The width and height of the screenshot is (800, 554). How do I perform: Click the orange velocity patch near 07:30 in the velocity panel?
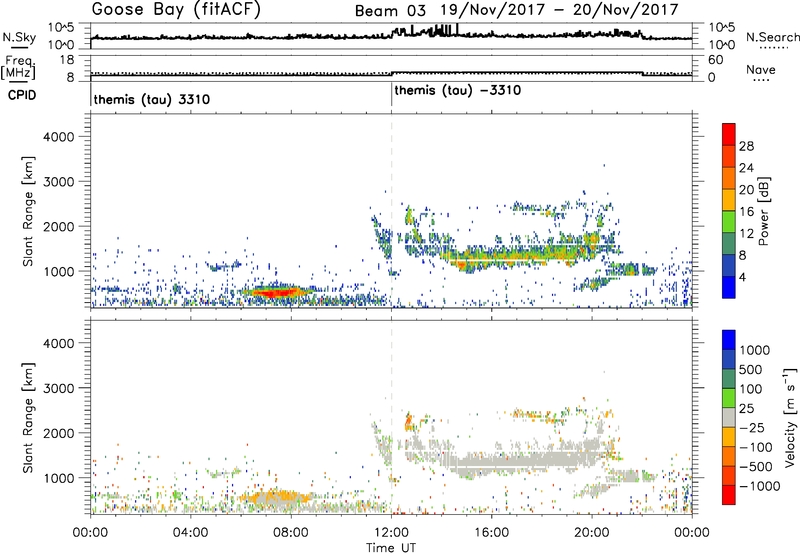(278, 496)
